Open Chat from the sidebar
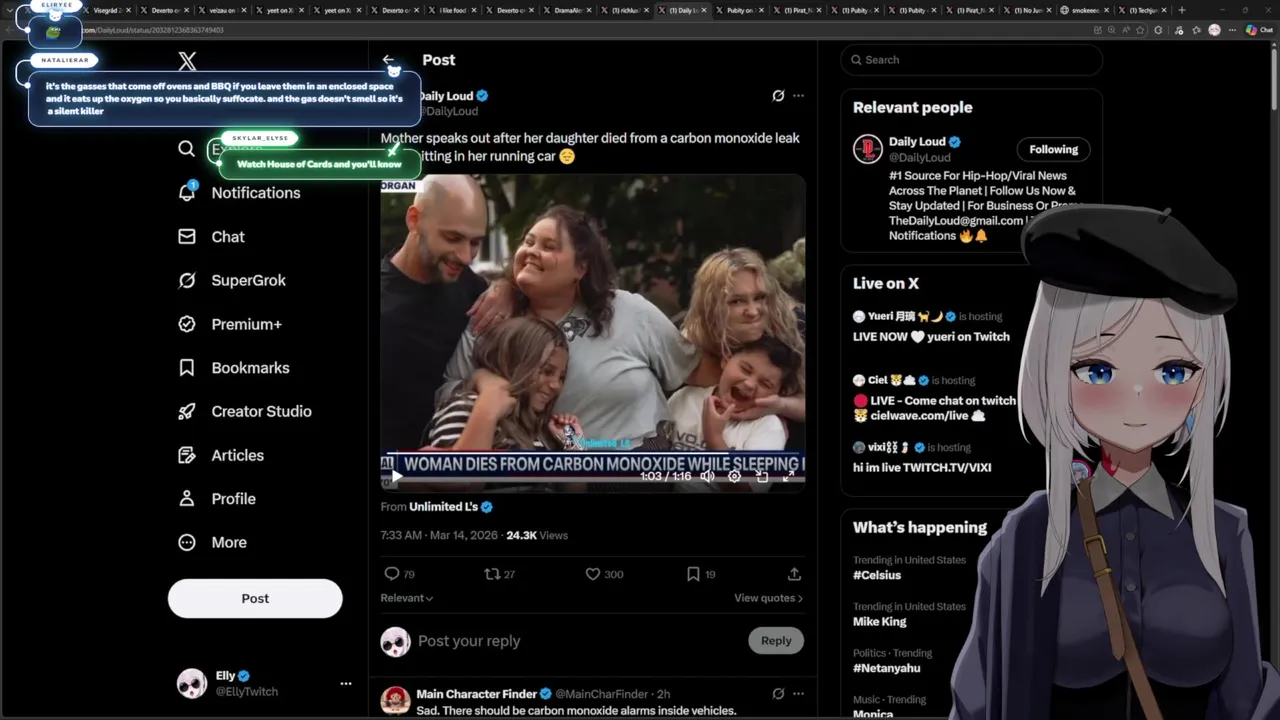This screenshot has width=1280, height=720. pyautogui.click(x=228, y=237)
